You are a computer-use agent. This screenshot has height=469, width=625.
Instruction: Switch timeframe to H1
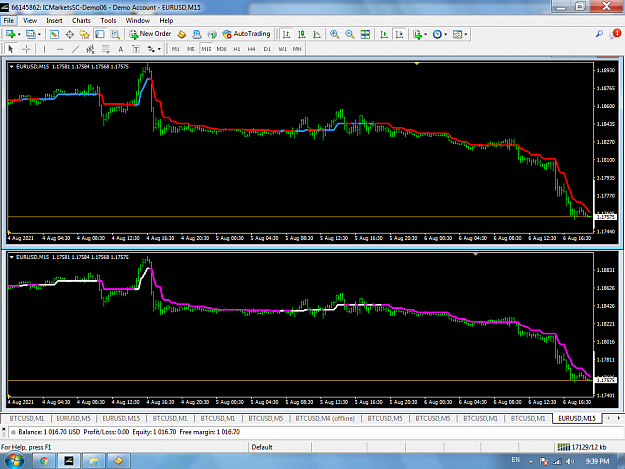(237, 49)
